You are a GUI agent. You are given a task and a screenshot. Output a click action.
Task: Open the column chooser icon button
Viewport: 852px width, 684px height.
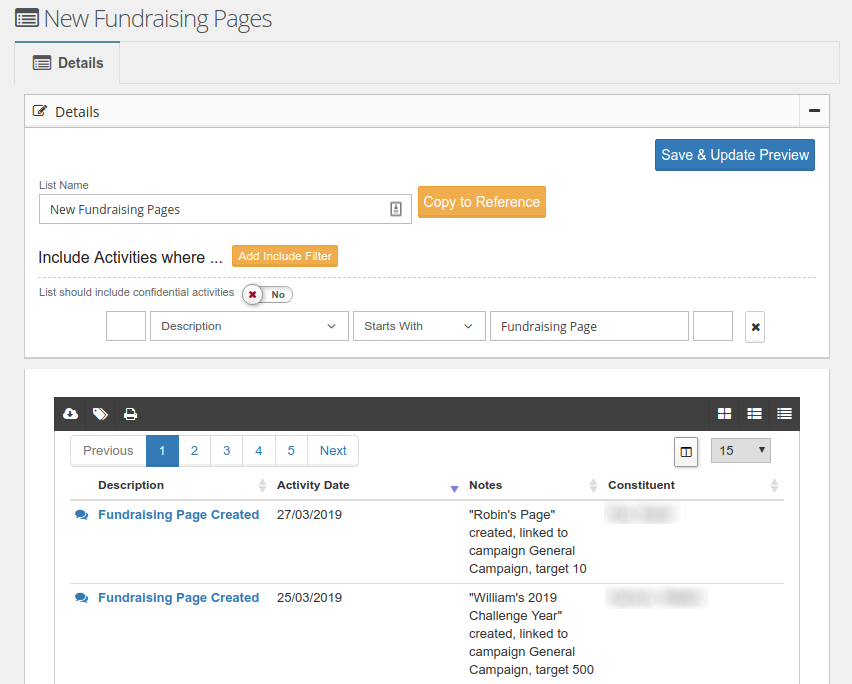[686, 452]
